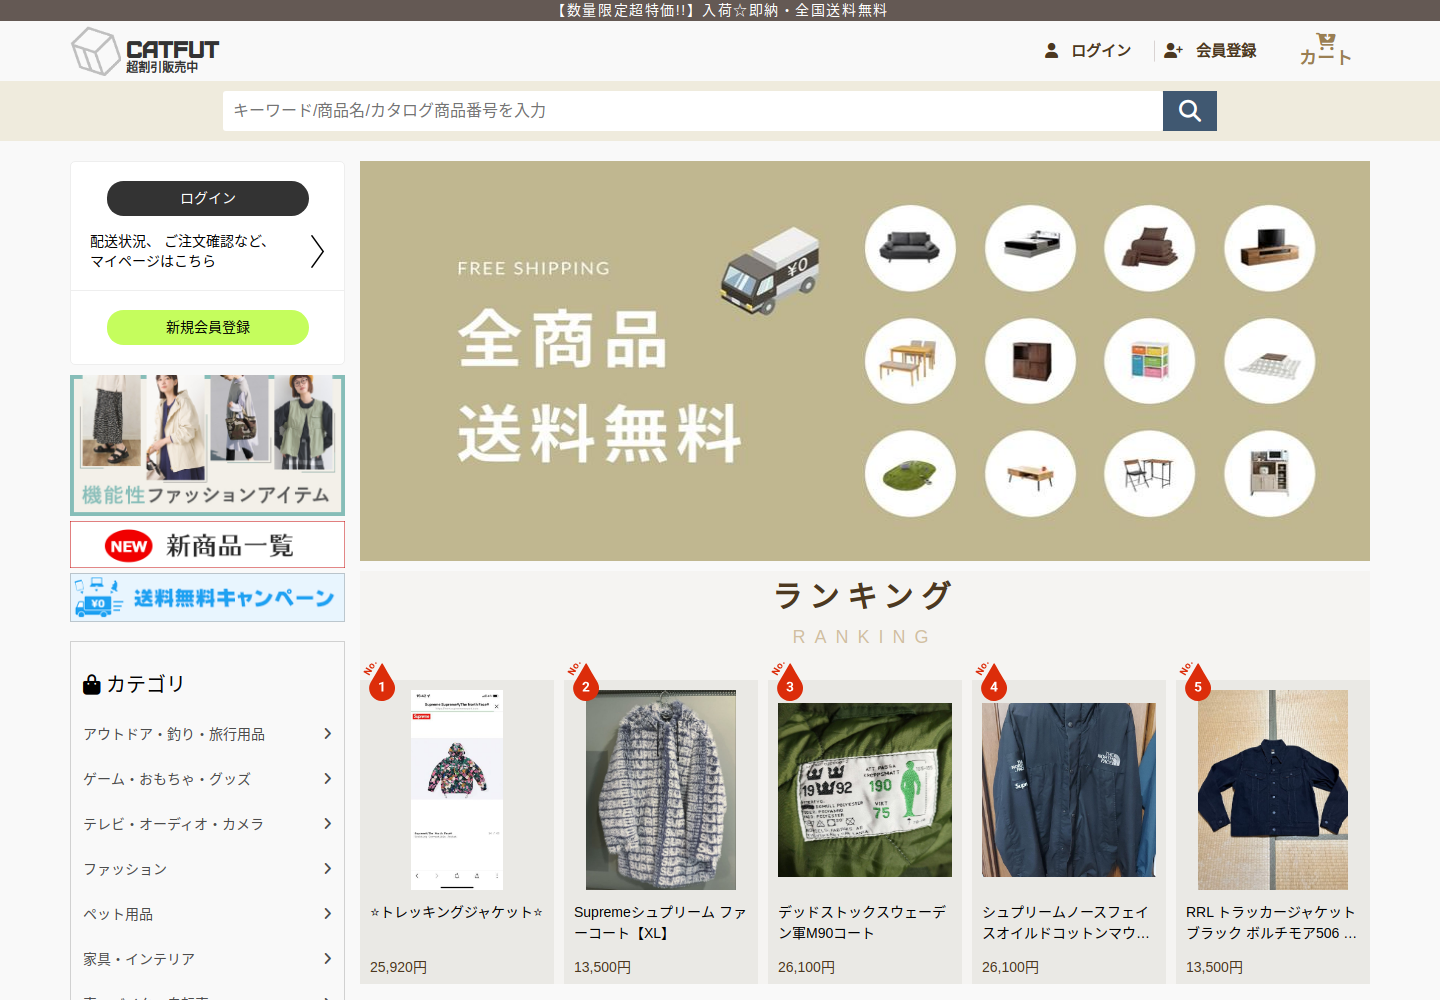
Task: Click the 全商品送料無料 main banner
Action: pyautogui.click(x=865, y=361)
